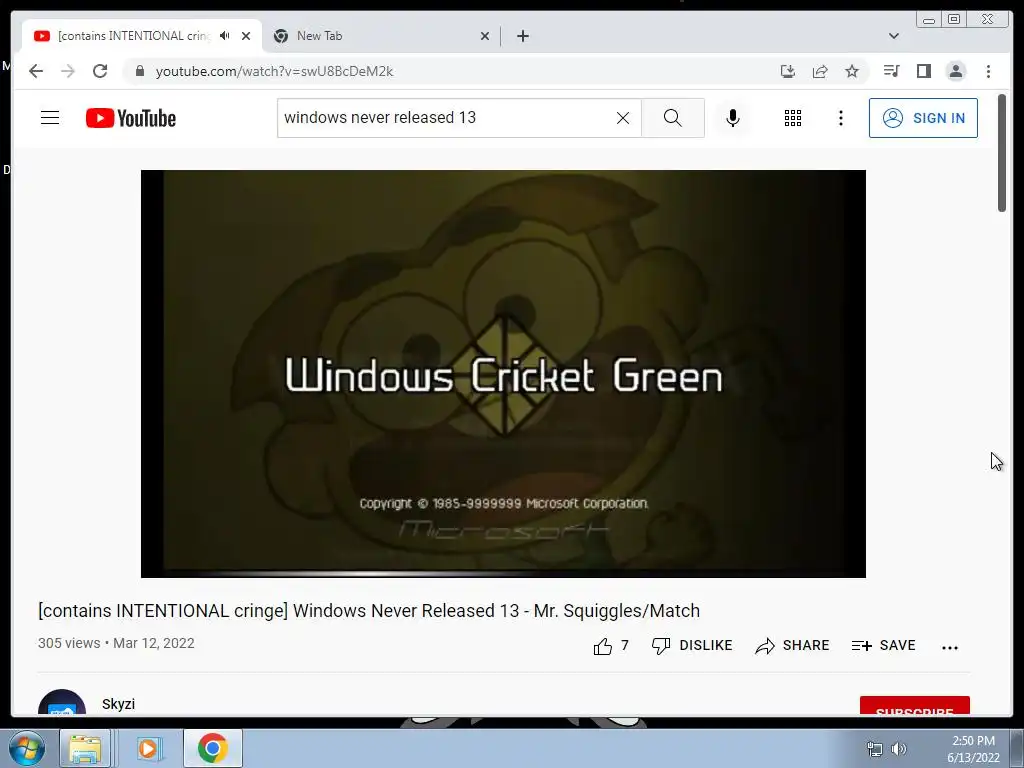Click the address bar URL
Screen dimensions: 1024x768
pos(274,71)
